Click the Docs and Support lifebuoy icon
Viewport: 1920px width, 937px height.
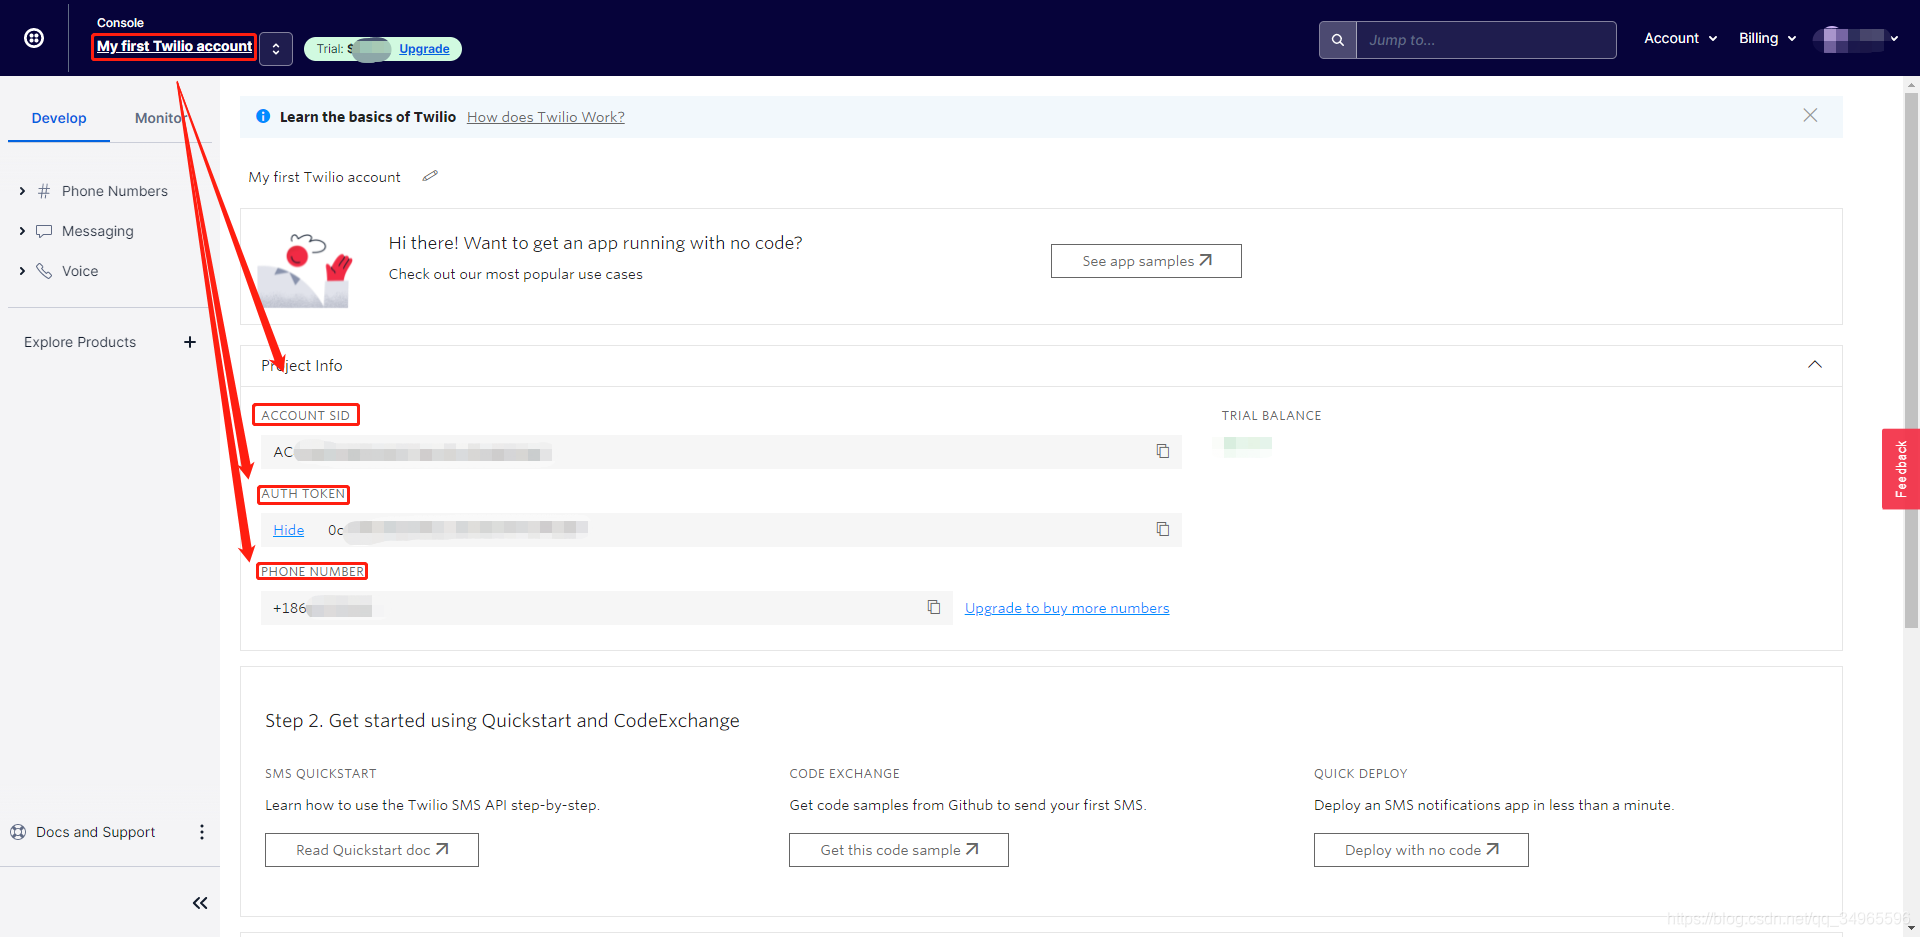[x=18, y=832]
